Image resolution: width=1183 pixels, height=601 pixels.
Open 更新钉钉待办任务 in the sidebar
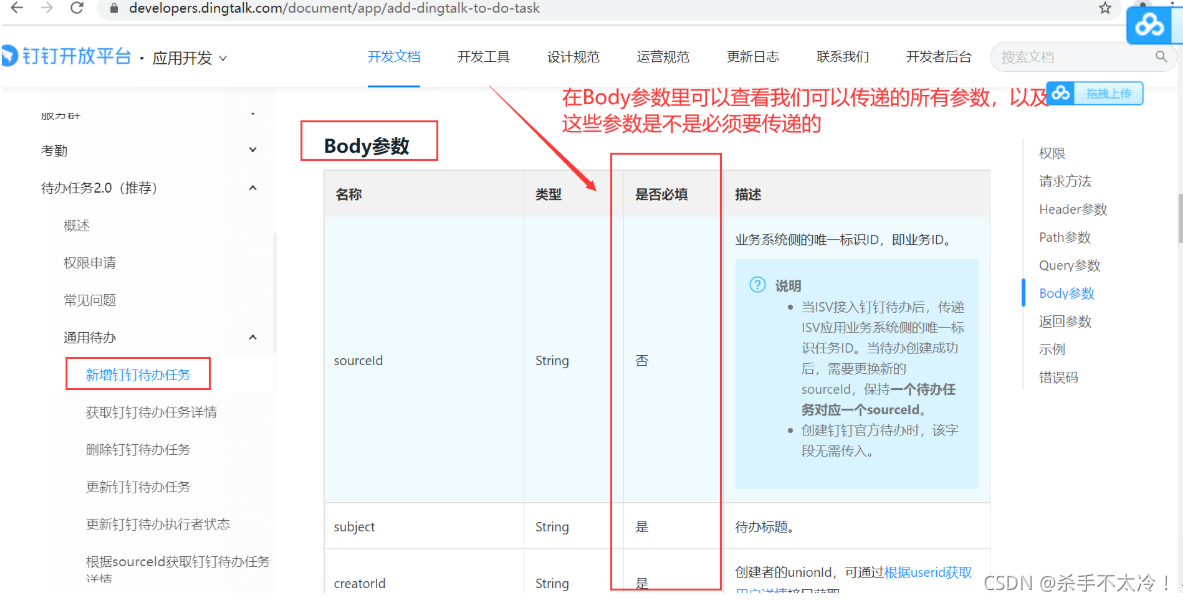tap(139, 486)
